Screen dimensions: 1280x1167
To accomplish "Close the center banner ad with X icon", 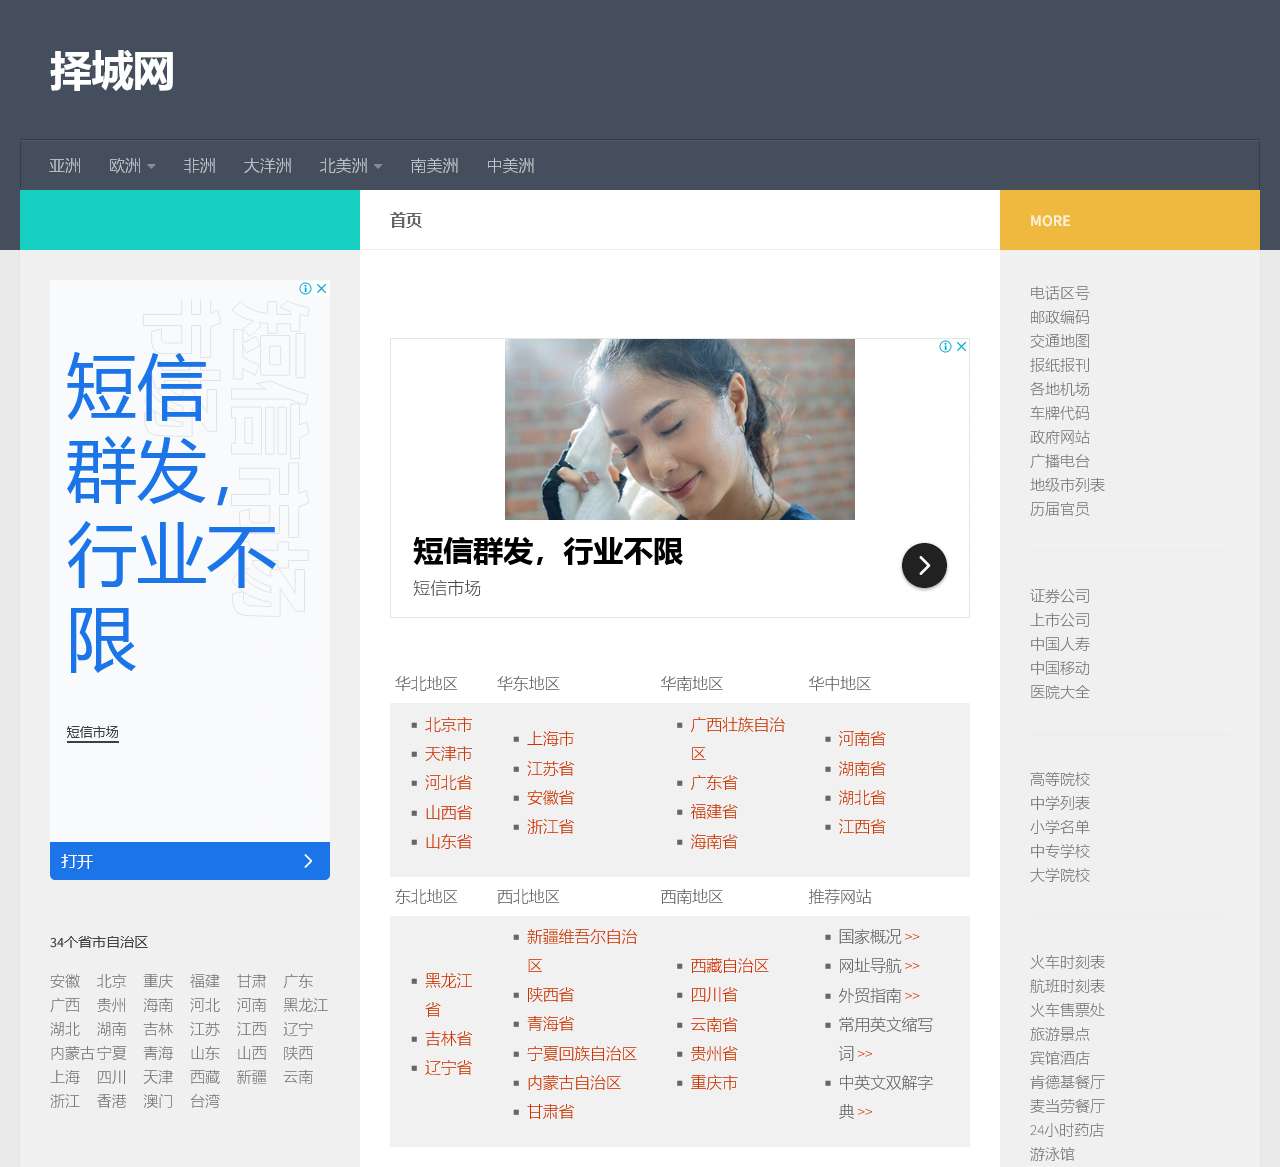I will pos(962,346).
